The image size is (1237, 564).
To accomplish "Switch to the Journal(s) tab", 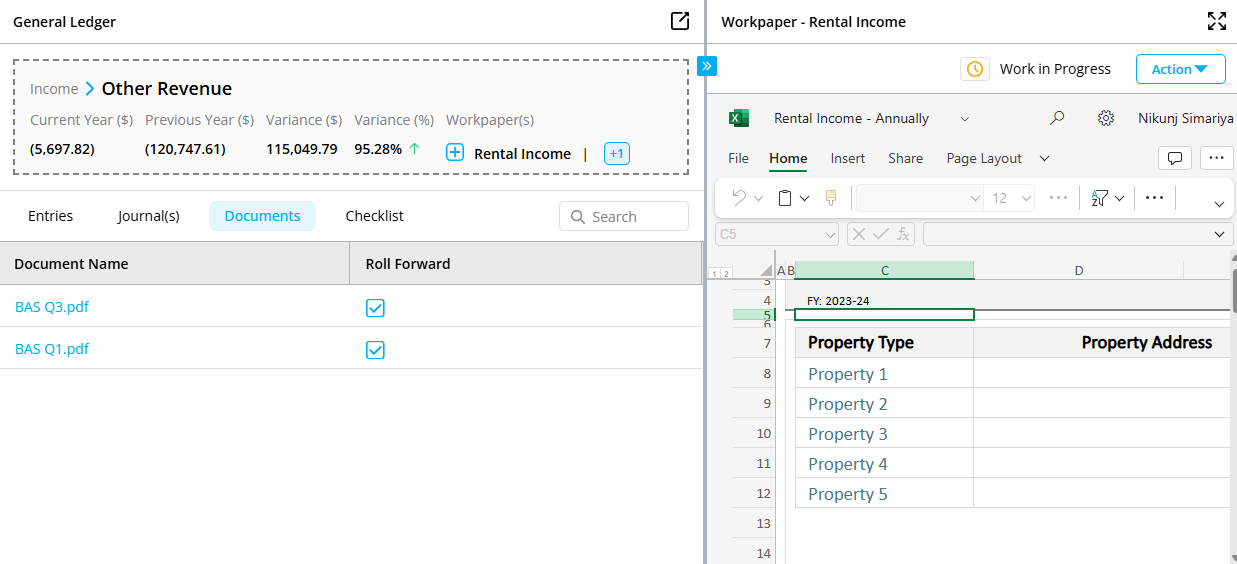I will coord(148,216).
